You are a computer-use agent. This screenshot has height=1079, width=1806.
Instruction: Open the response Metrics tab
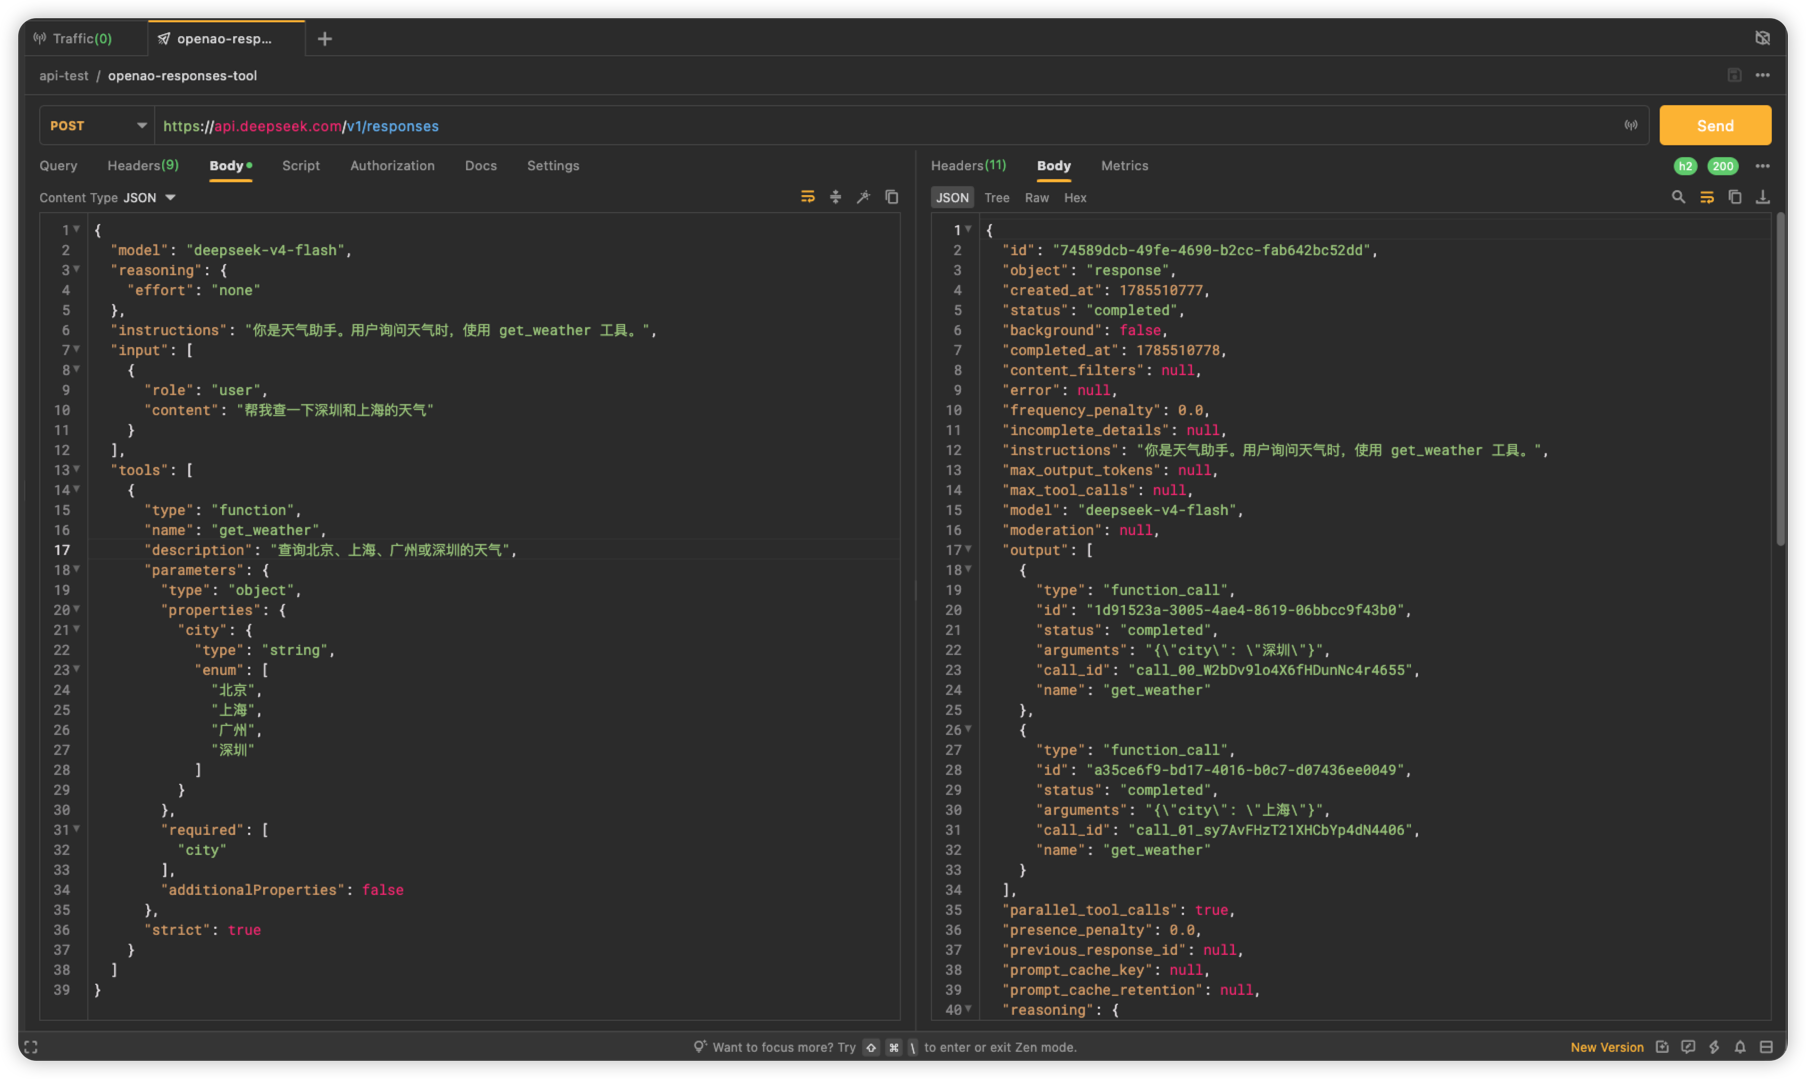[1124, 166]
